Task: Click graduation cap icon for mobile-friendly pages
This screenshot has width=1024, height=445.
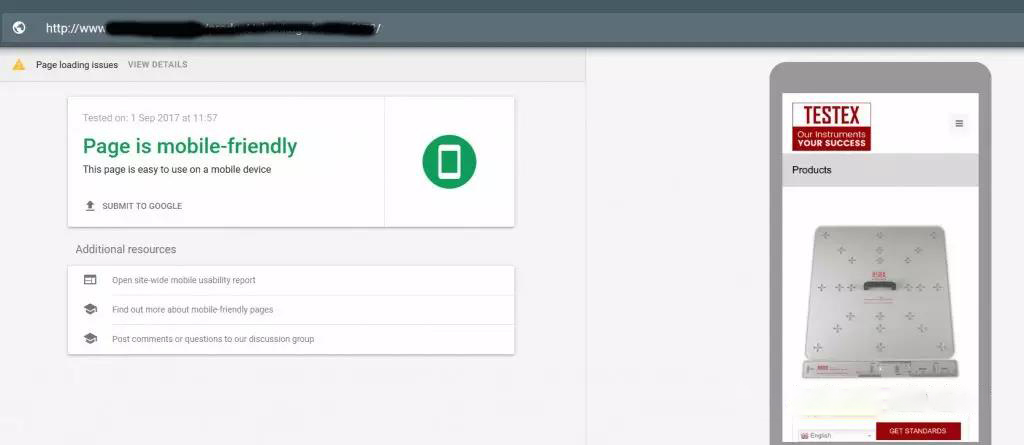Action: [90, 309]
